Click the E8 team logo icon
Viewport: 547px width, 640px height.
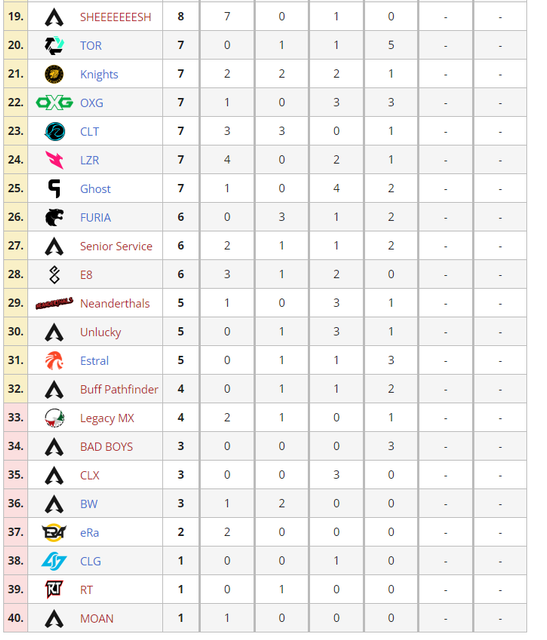click(x=54, y=275)
